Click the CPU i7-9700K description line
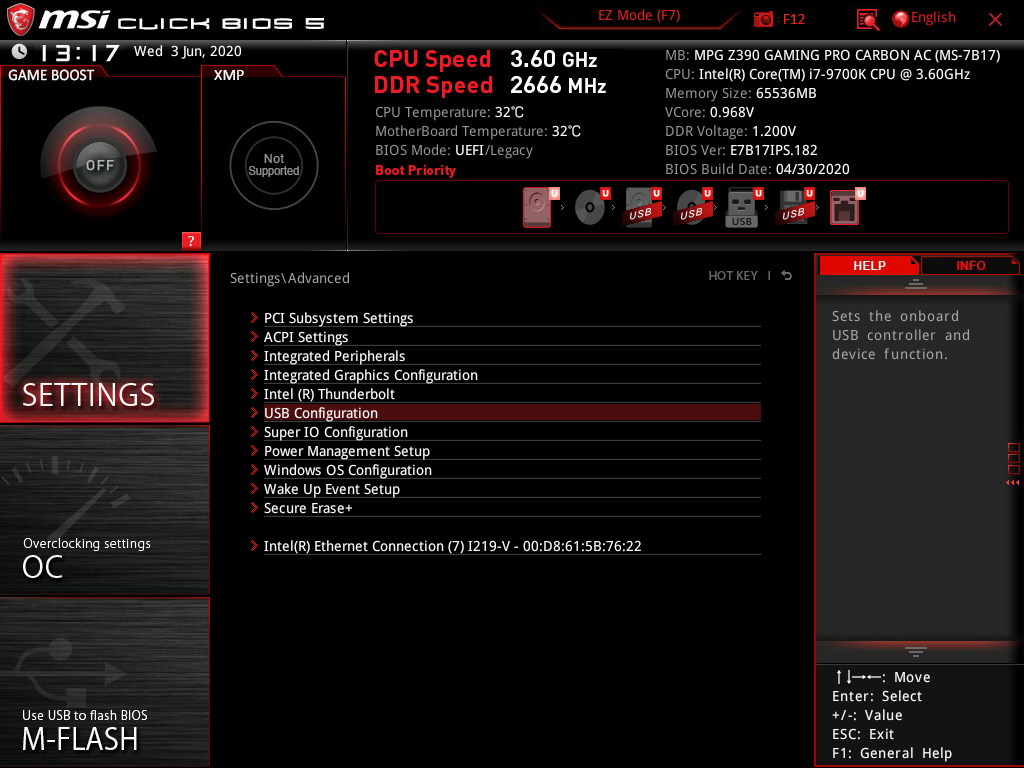1024x768 pixels. 818,74
